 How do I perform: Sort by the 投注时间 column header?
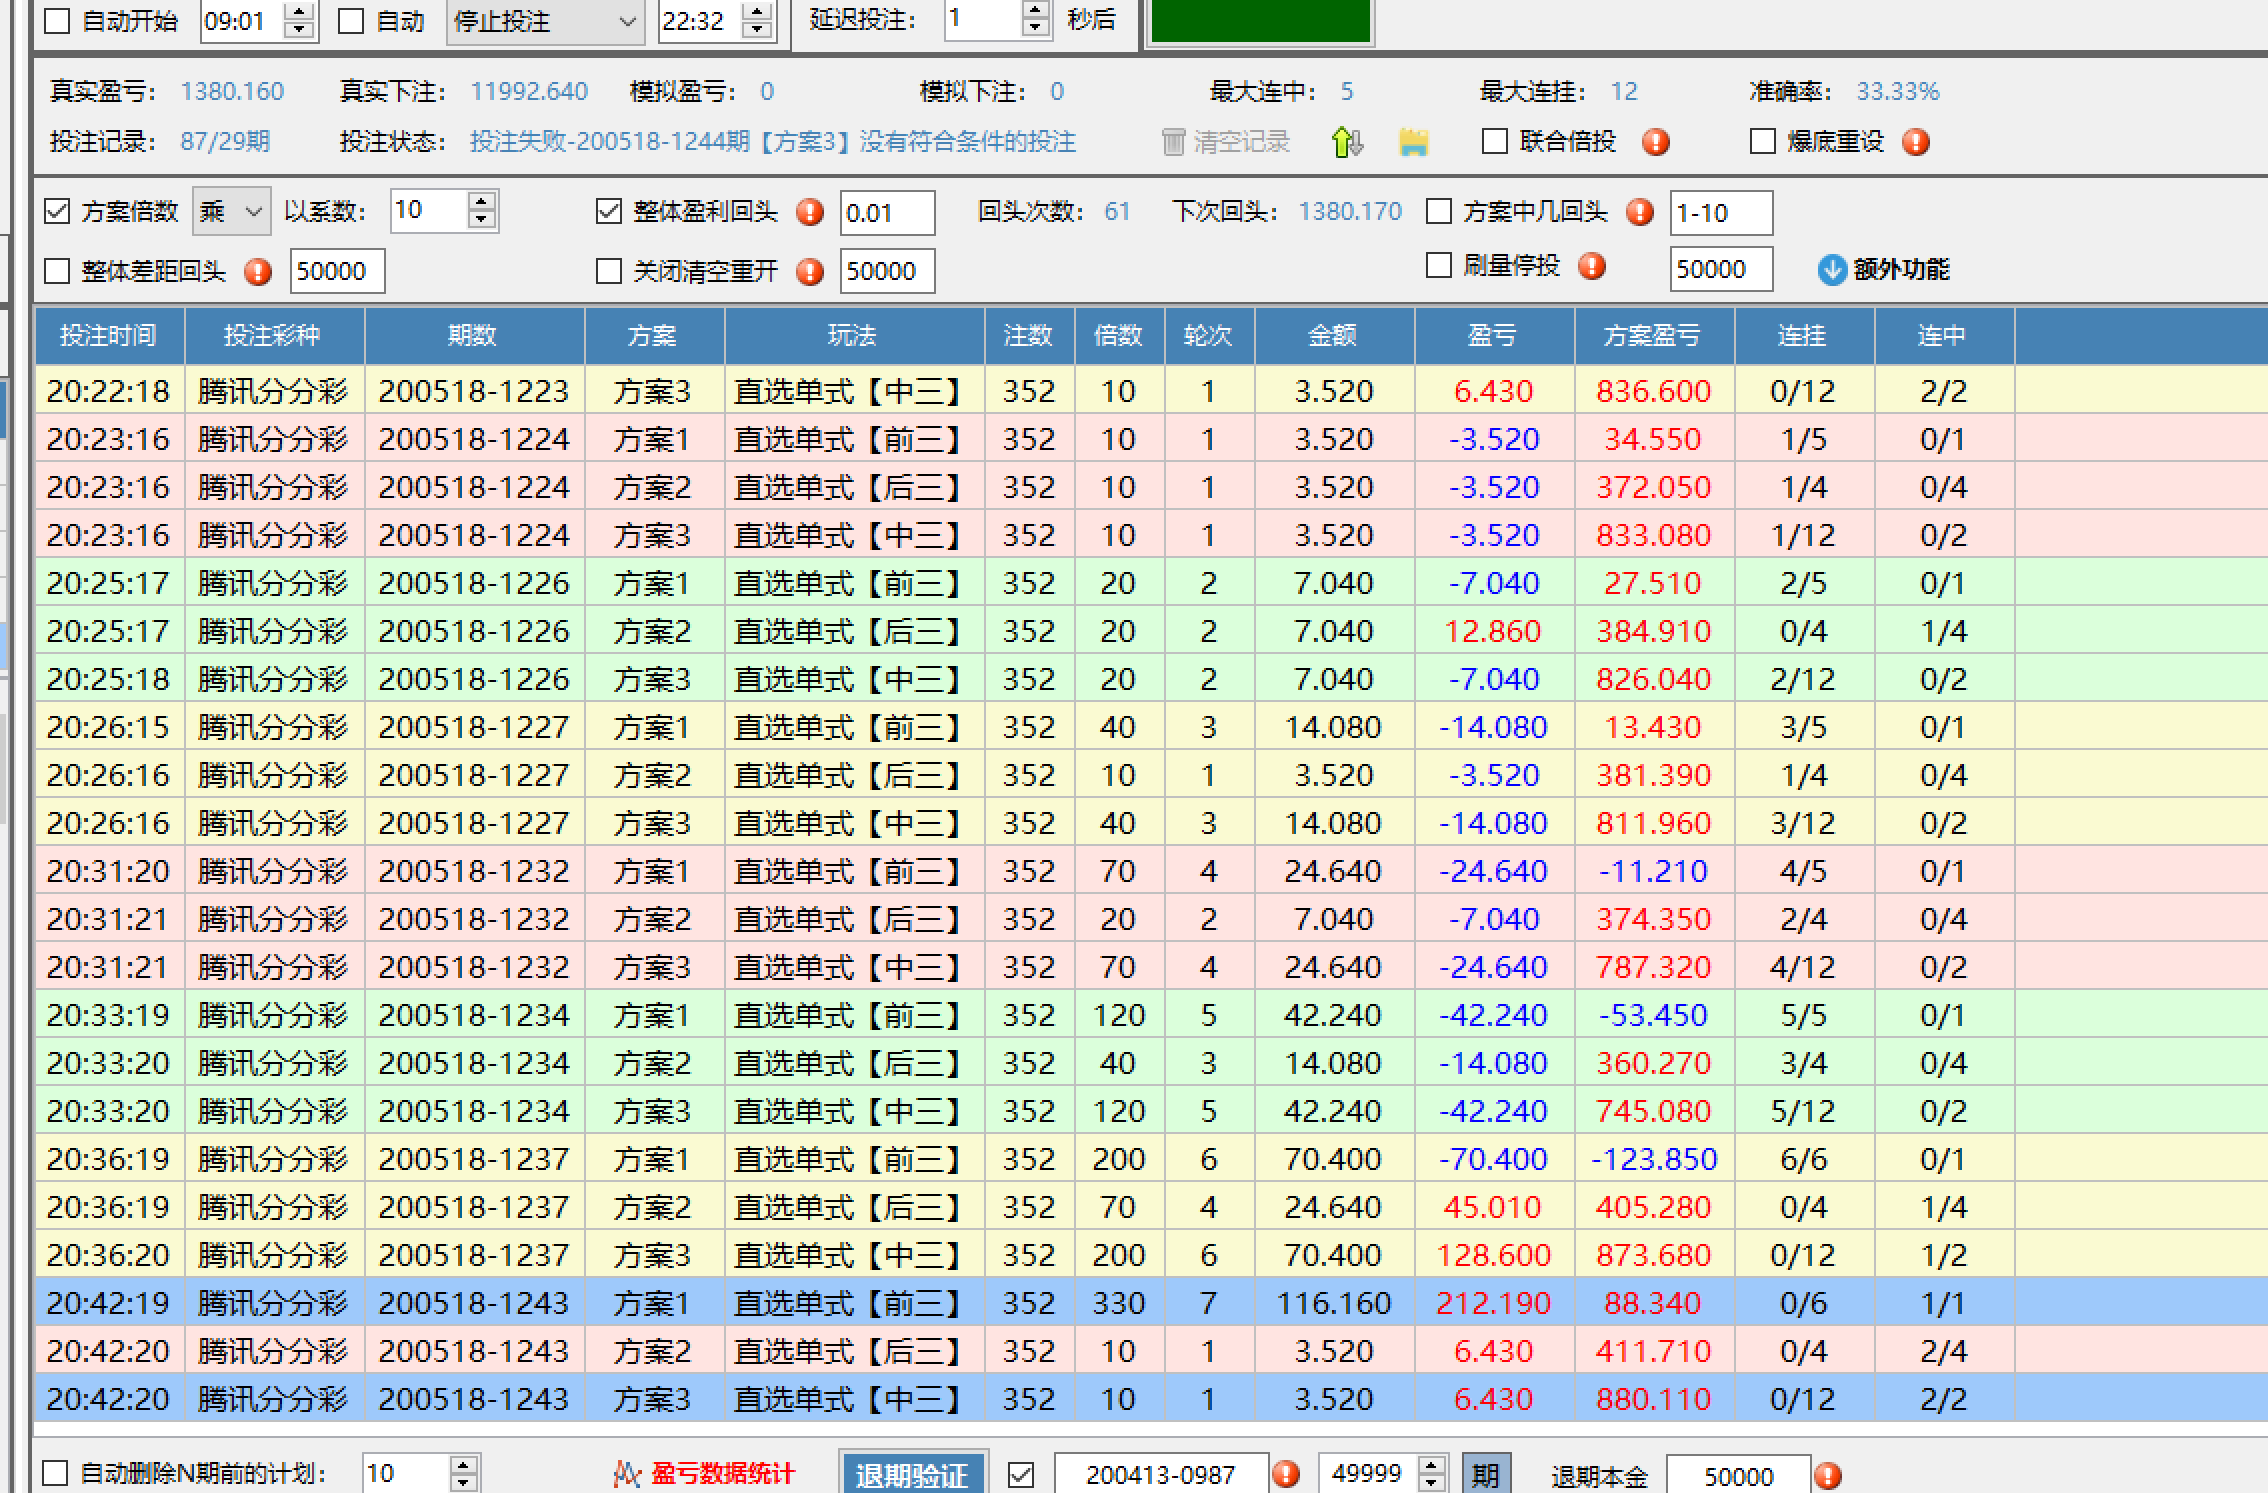[109, 336]
